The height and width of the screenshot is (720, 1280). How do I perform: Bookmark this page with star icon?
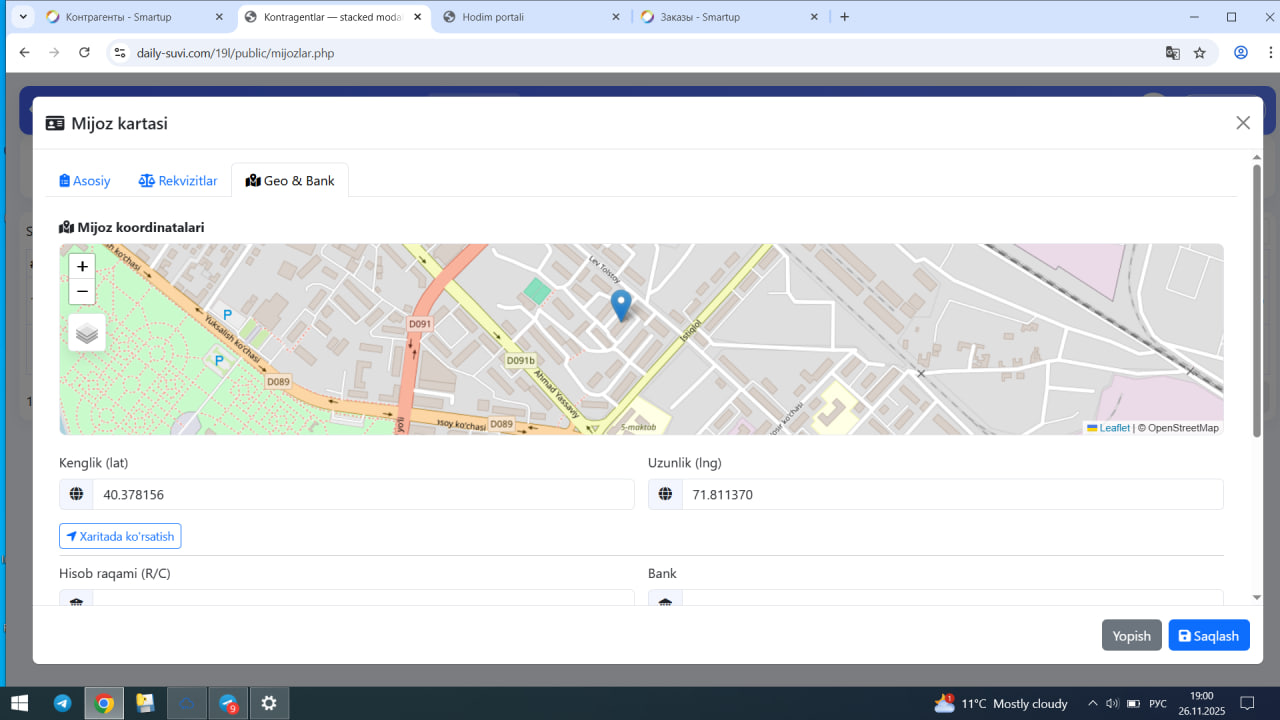pyautogui.click(x=1200, y=53)
